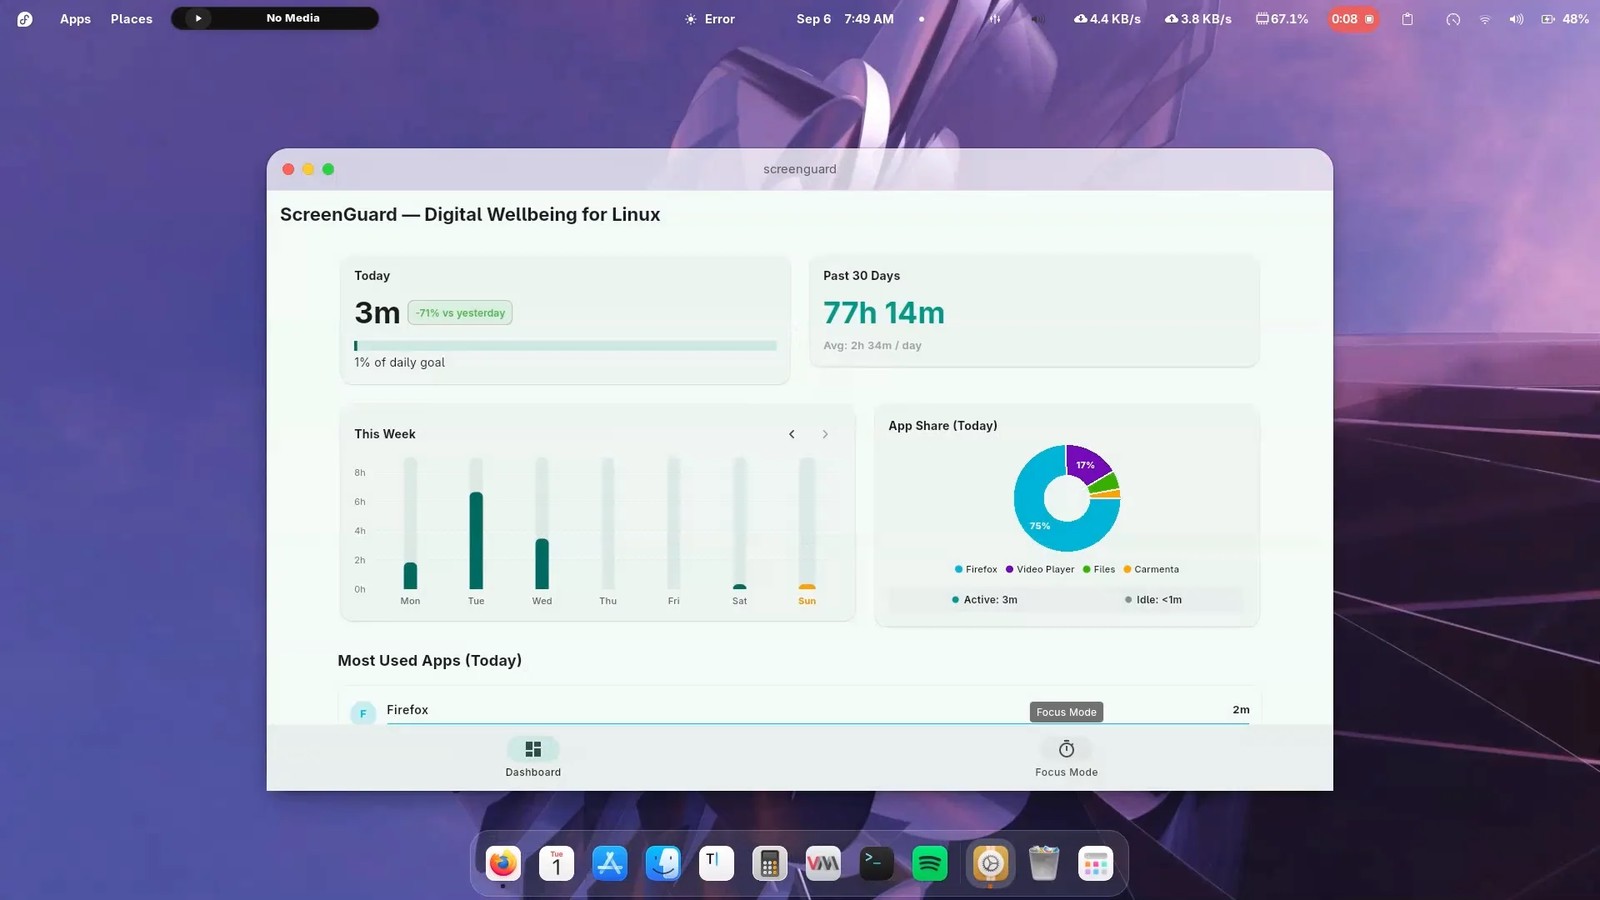This screenshot has height=900, width=1600.
Task: Click the Firefox app avatar icon
Action: click(363, 713)
